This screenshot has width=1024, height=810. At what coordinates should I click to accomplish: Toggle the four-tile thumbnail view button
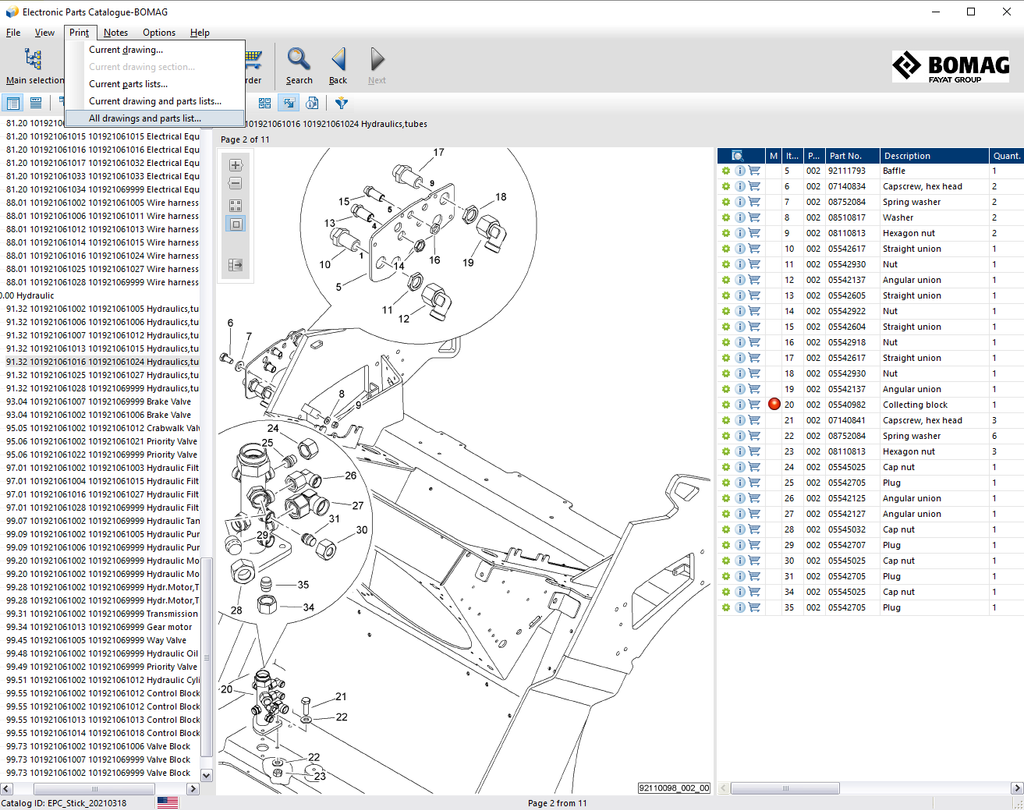tap(236, 205)
